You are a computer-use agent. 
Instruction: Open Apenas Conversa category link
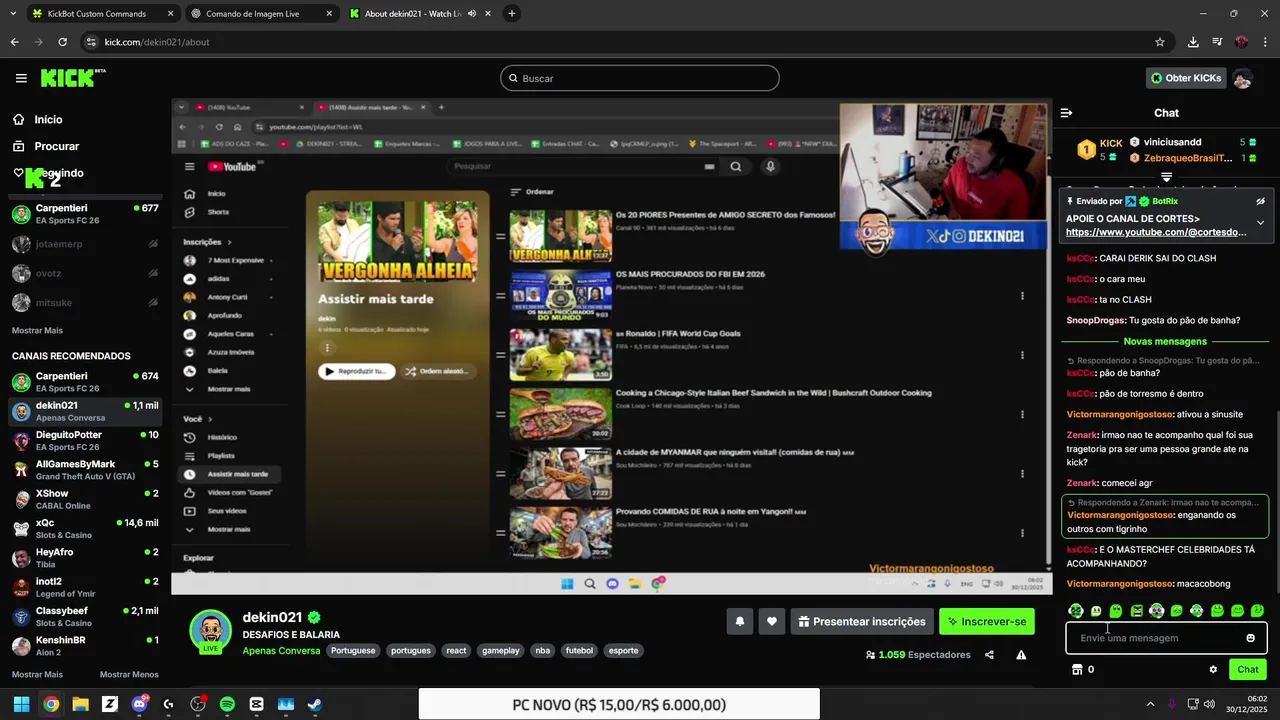tap(281, 650)
